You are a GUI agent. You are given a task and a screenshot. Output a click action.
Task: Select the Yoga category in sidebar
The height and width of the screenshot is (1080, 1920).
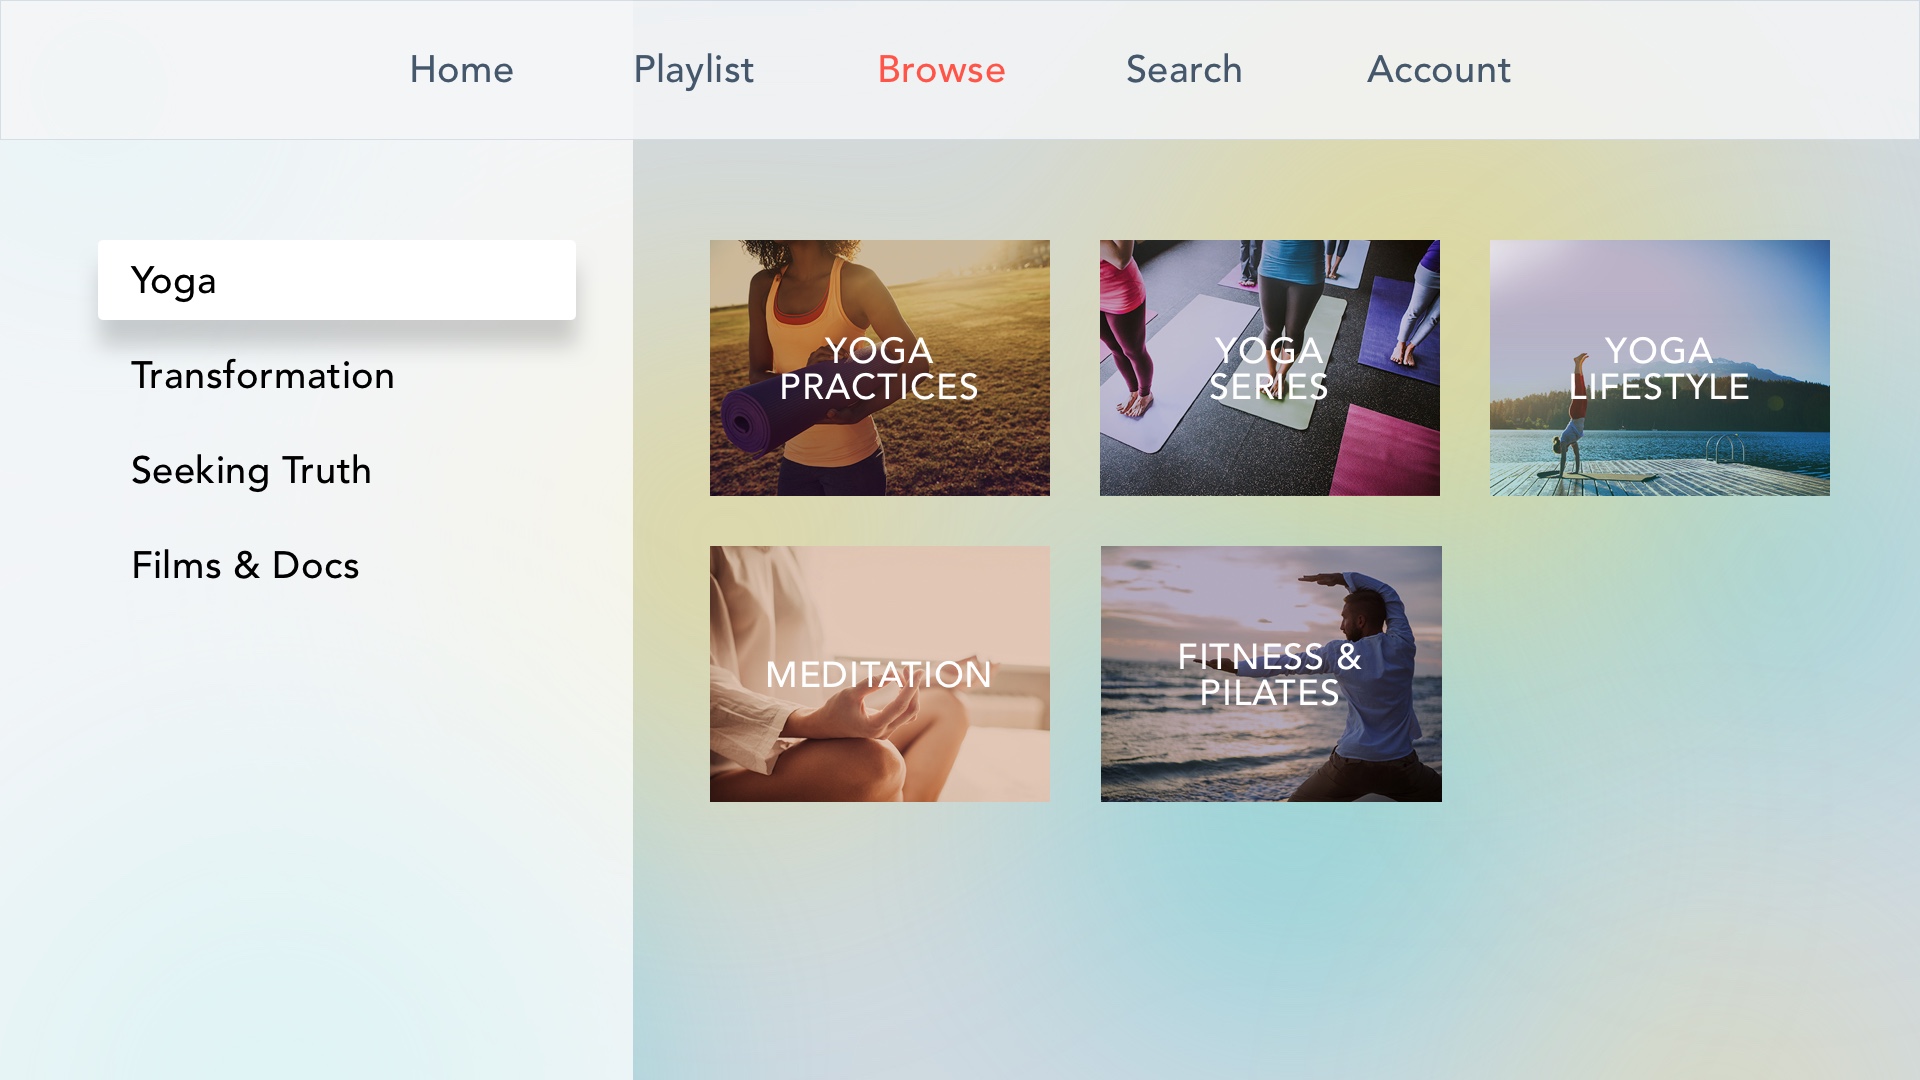pos(337,280)
